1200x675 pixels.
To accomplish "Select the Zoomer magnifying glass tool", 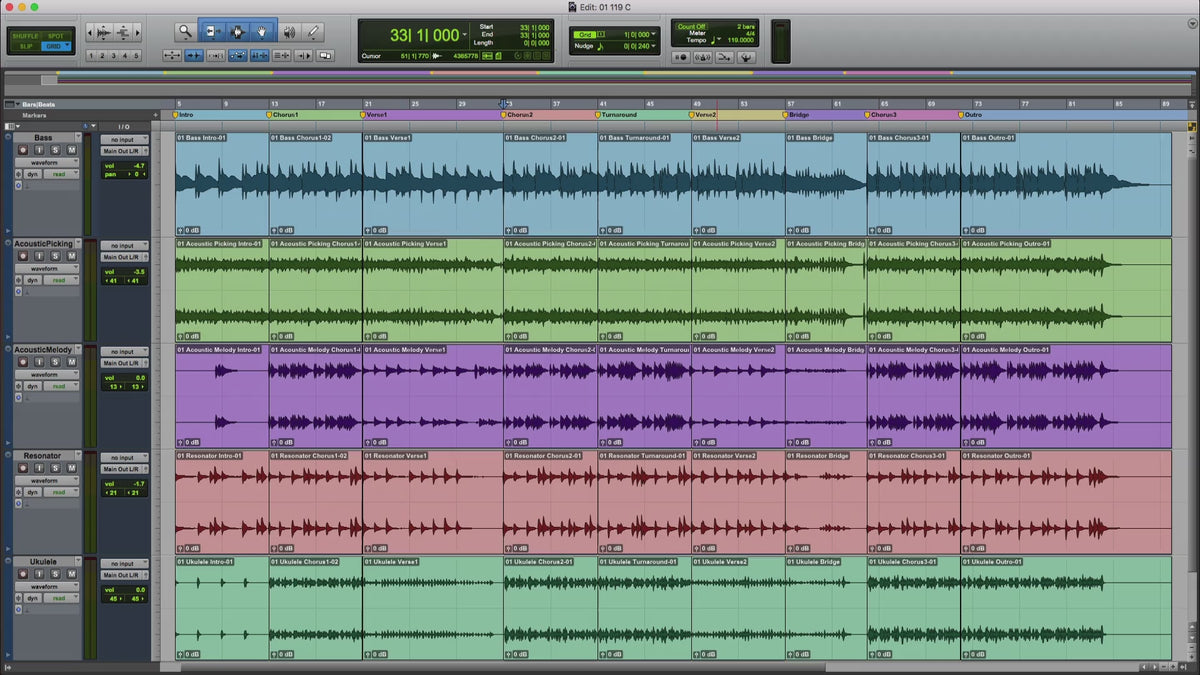I will (x=185, y=32).
